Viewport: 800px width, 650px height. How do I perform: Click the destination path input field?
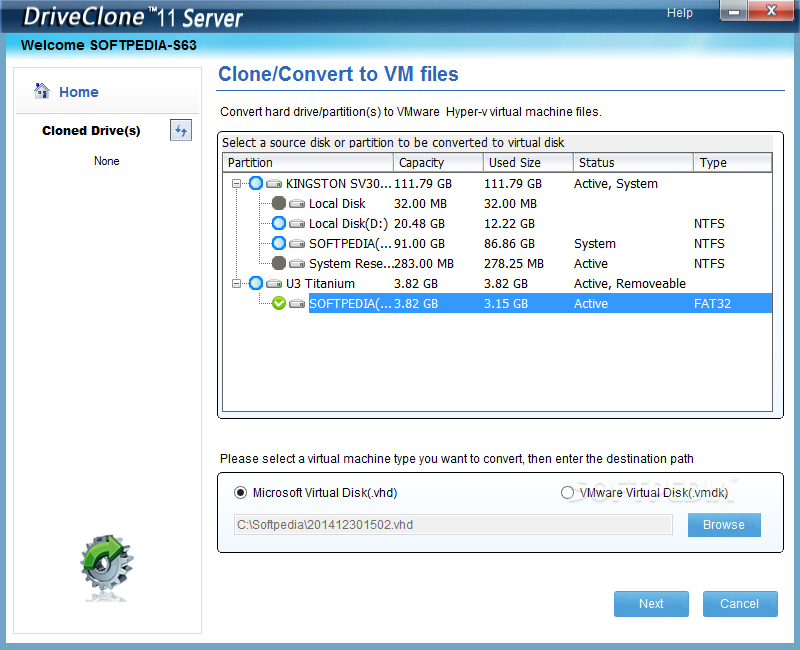click(453, 524)
